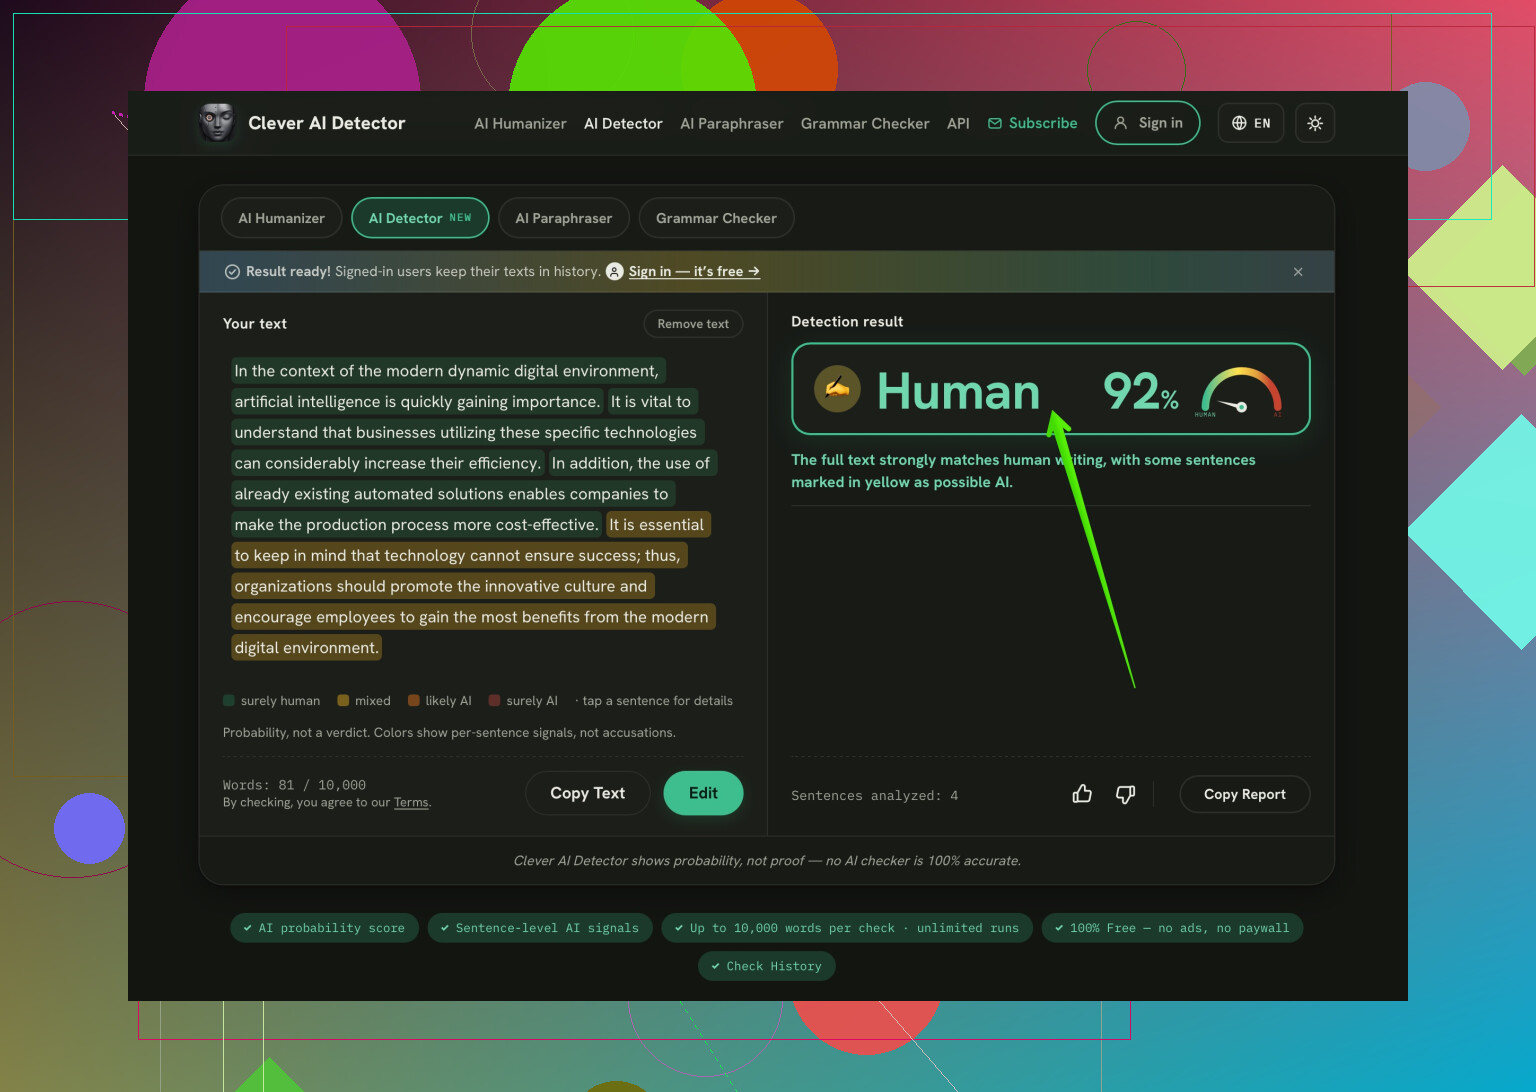Switch to the AI Humanizer tab
The width and height of the screenshot is (1536, 1092).
[x=281, y=218]
